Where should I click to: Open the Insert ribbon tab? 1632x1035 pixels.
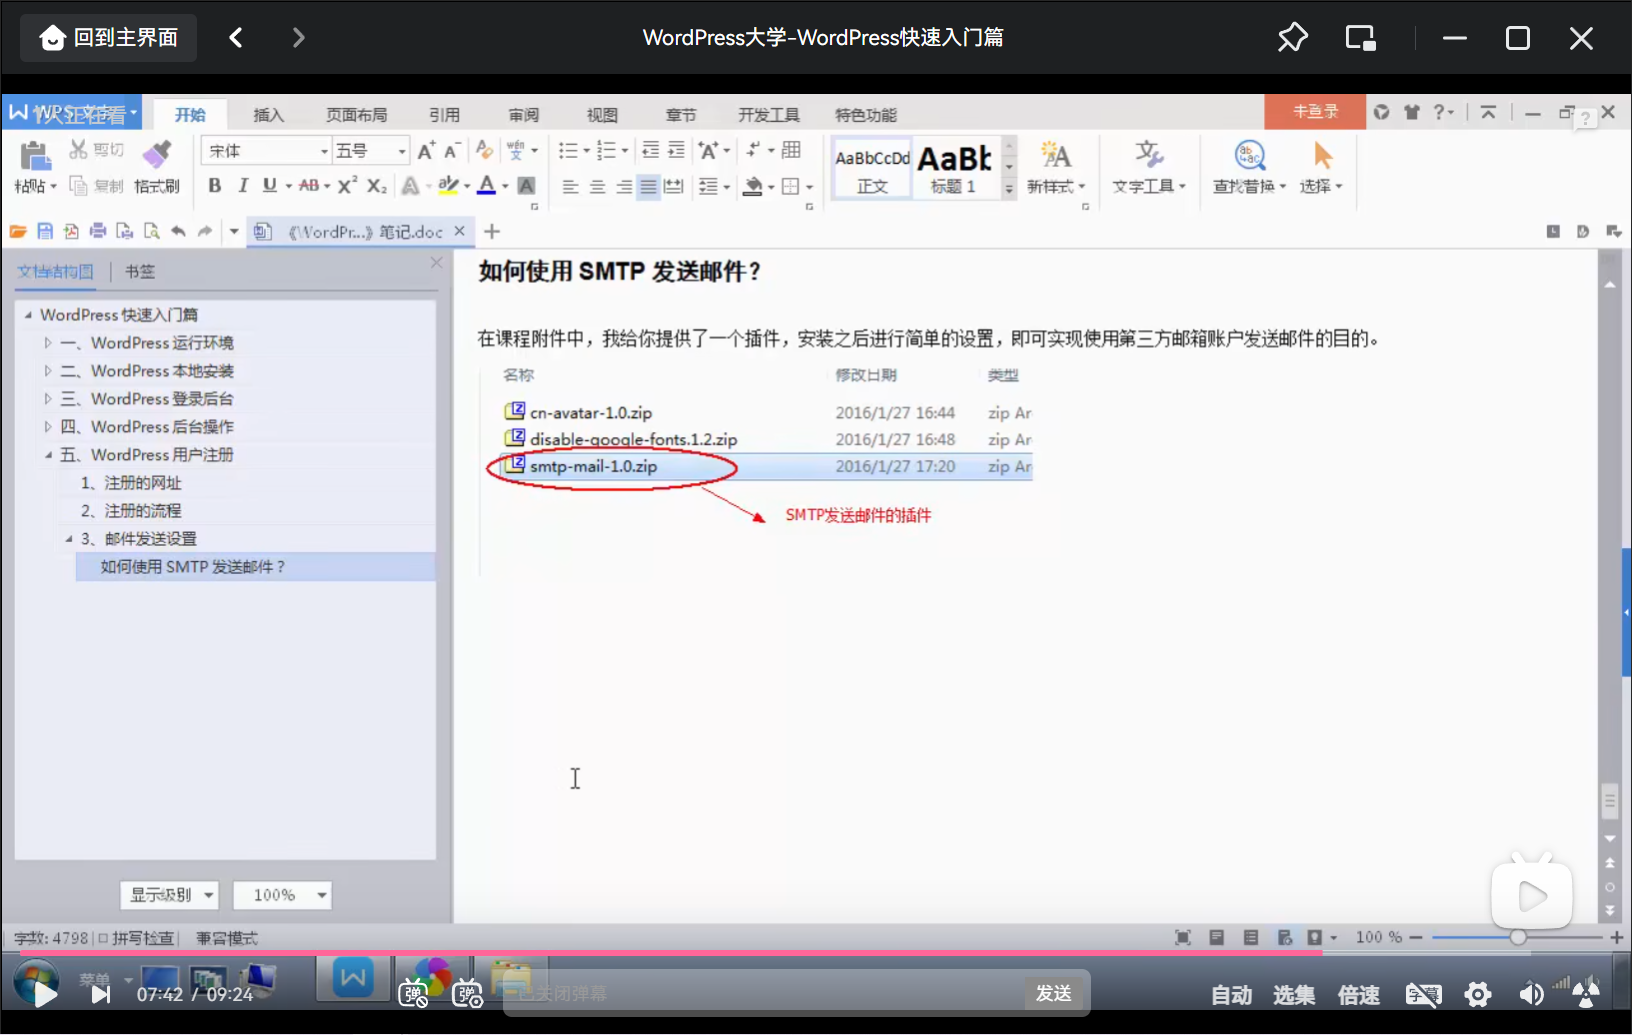click(x=269, y=115)
